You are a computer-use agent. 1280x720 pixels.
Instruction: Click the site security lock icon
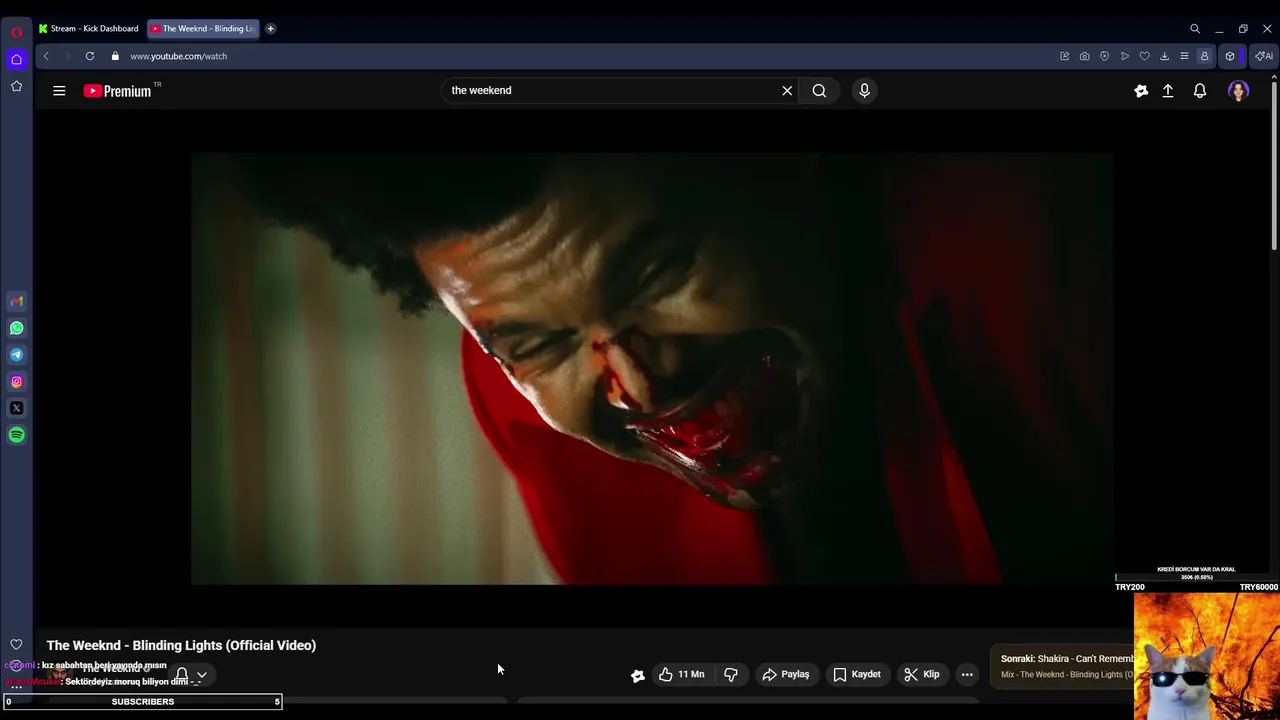[115, 56]
